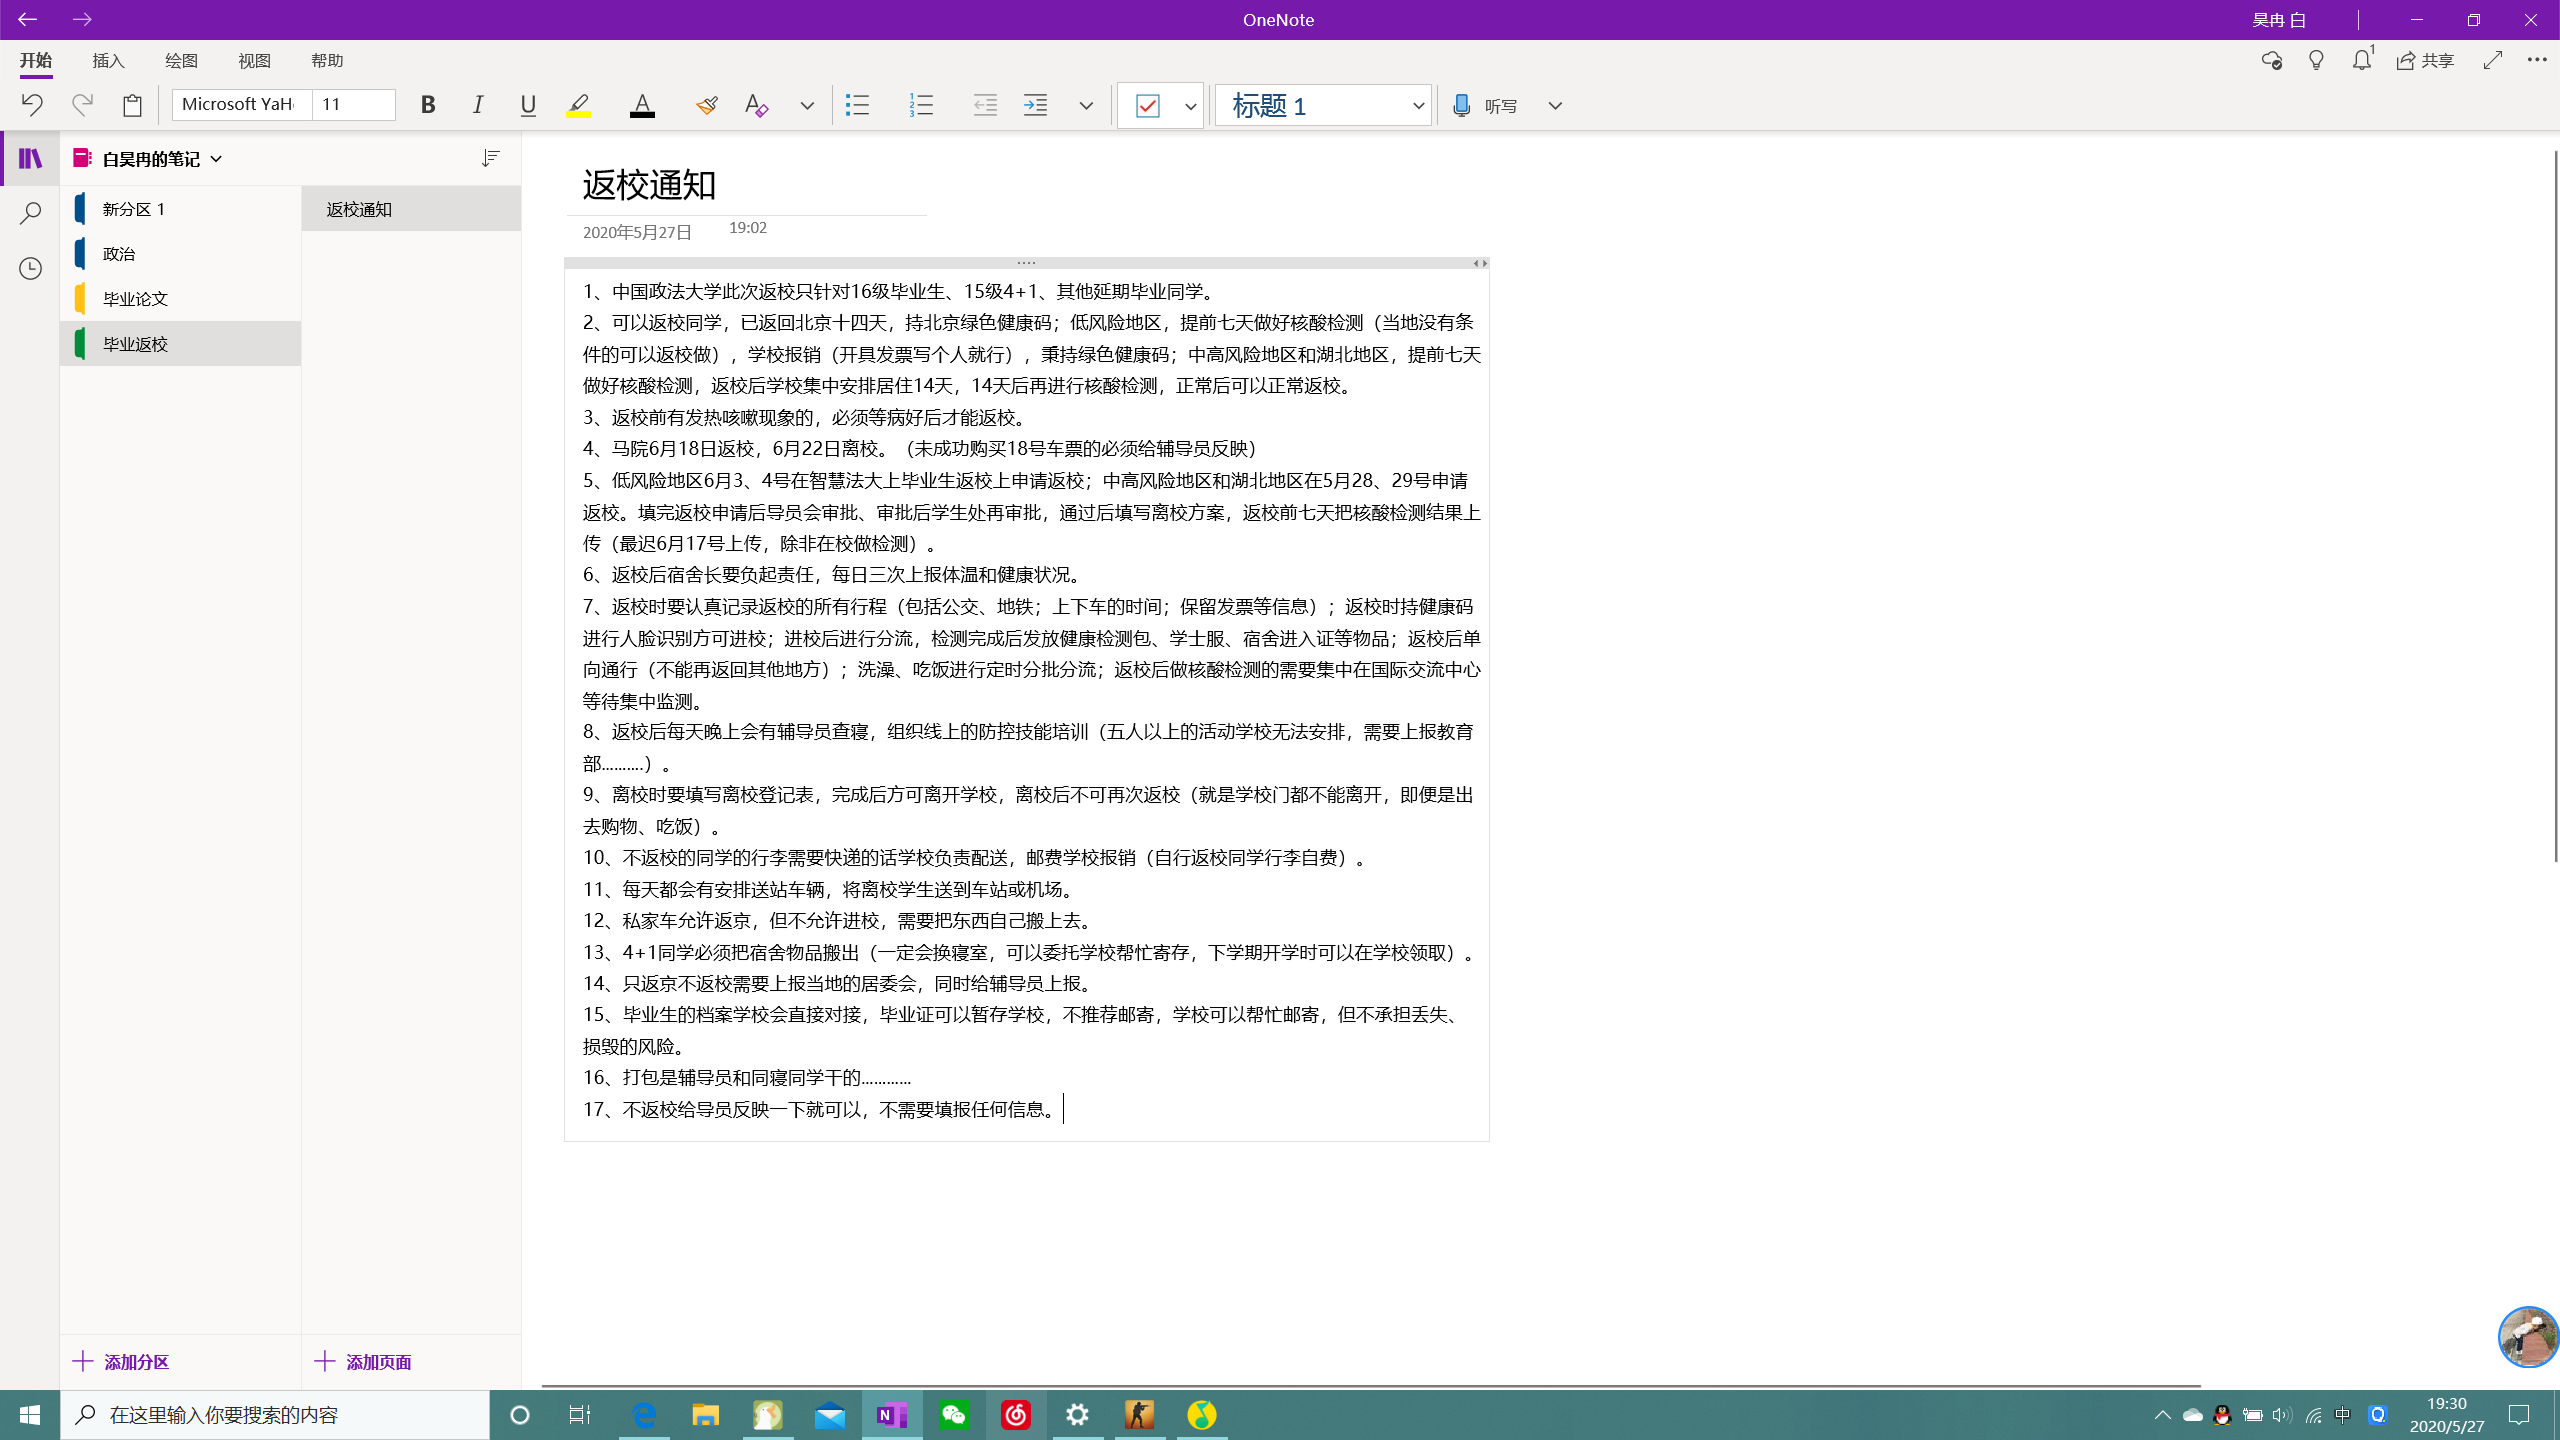Expand the 标题 1 styles dropdown
This screenshot has height=1440, width=2560.
click(x=1418, y=105)
